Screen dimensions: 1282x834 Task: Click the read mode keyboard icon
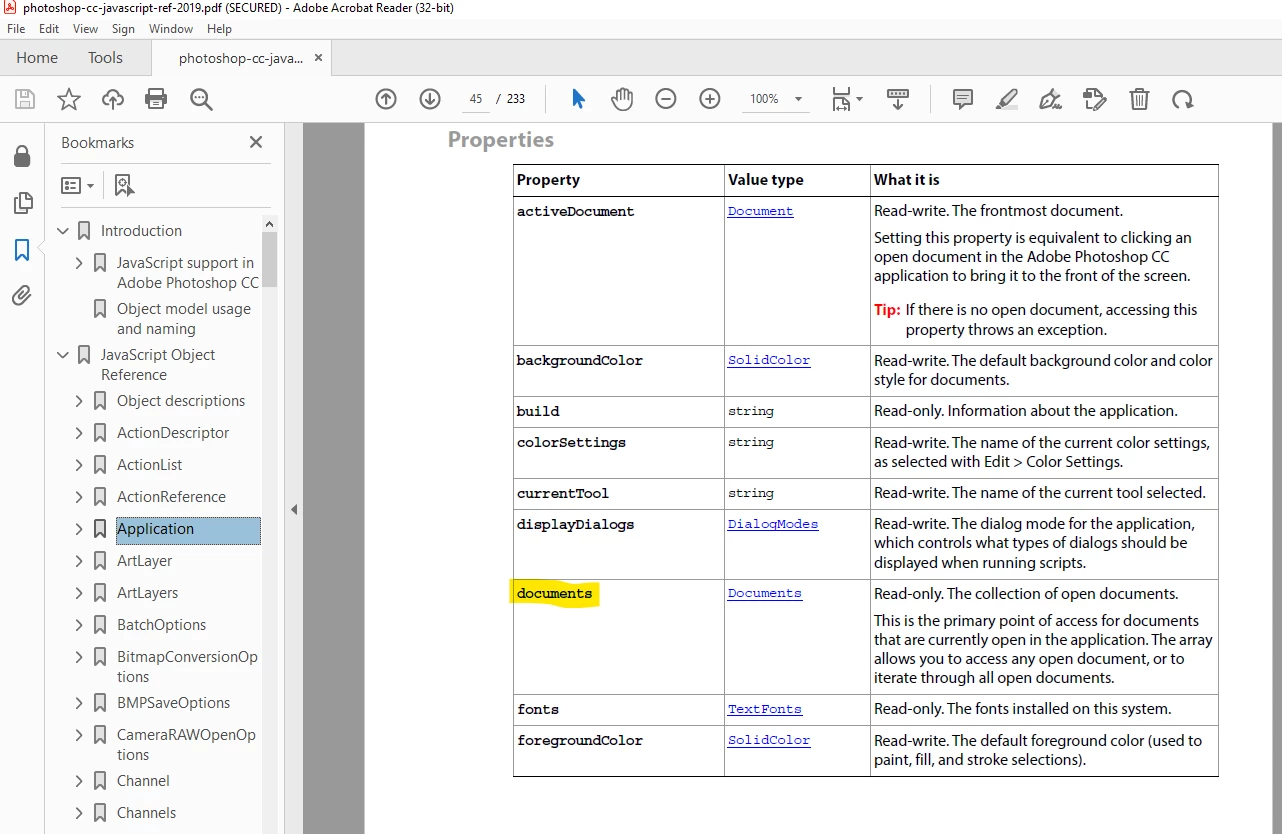click(x=898, y=99)
